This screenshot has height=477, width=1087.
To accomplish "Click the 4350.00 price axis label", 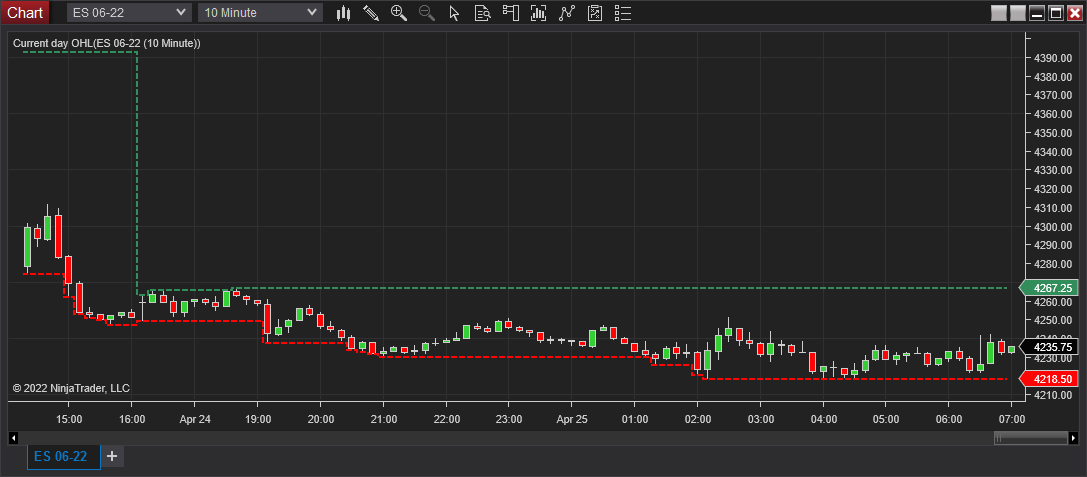I will click(x=1054, y=132).
